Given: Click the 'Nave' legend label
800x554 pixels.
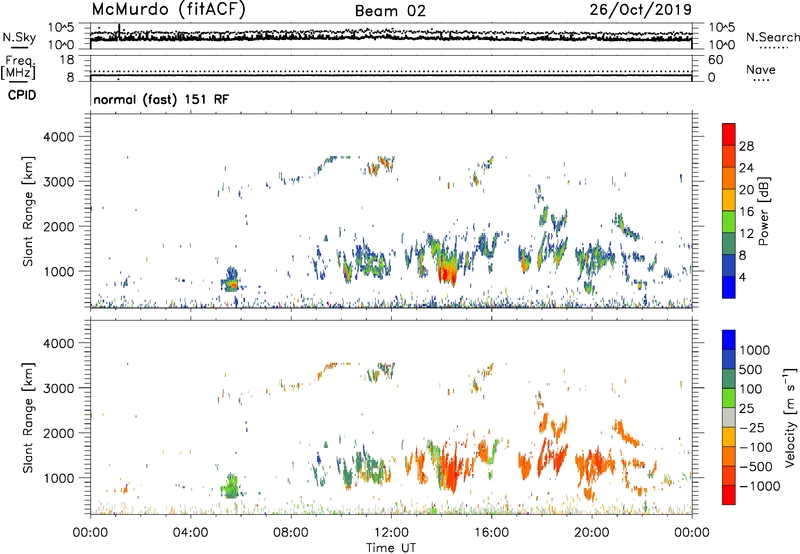Looking at the screenshot, I should tap(761, 69).
